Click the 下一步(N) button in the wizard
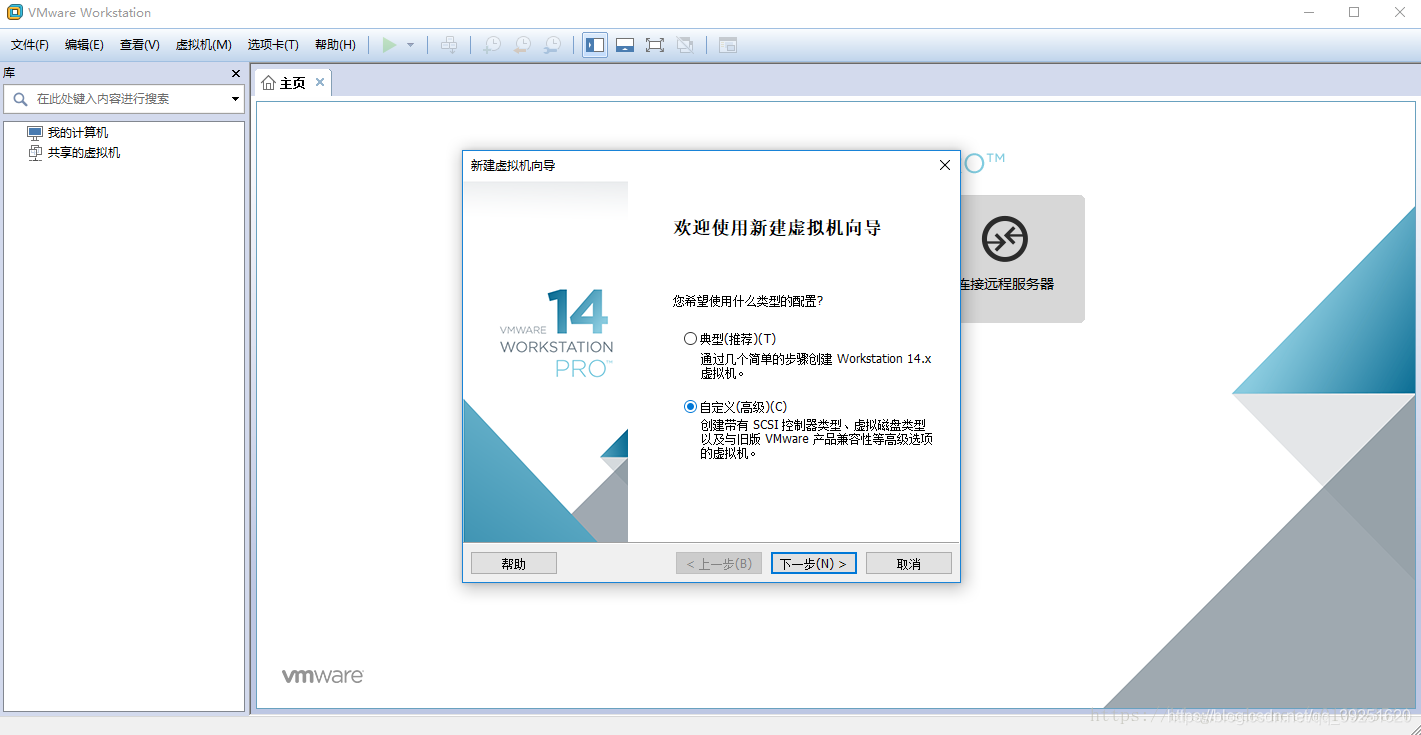The image size is (1421, 735). [813, 562]
